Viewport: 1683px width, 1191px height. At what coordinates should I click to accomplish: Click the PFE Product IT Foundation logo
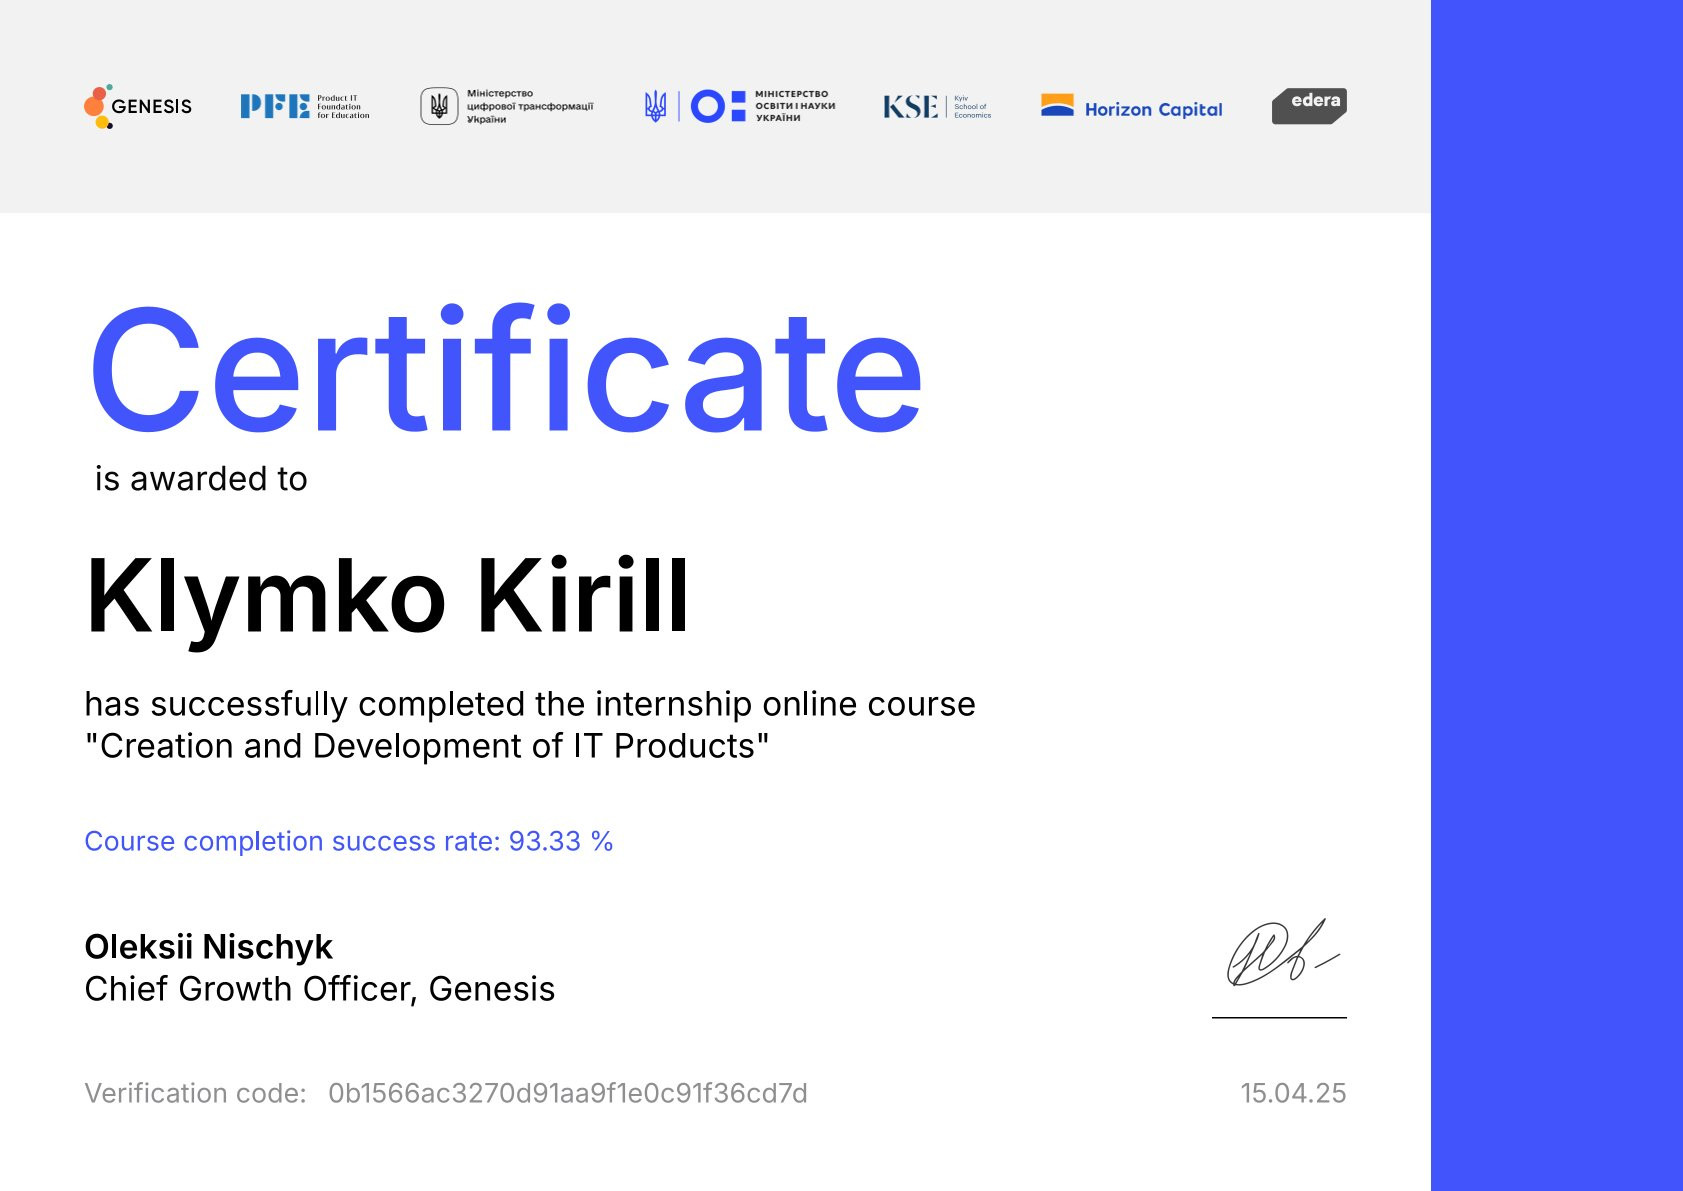(x=304, y=106)
